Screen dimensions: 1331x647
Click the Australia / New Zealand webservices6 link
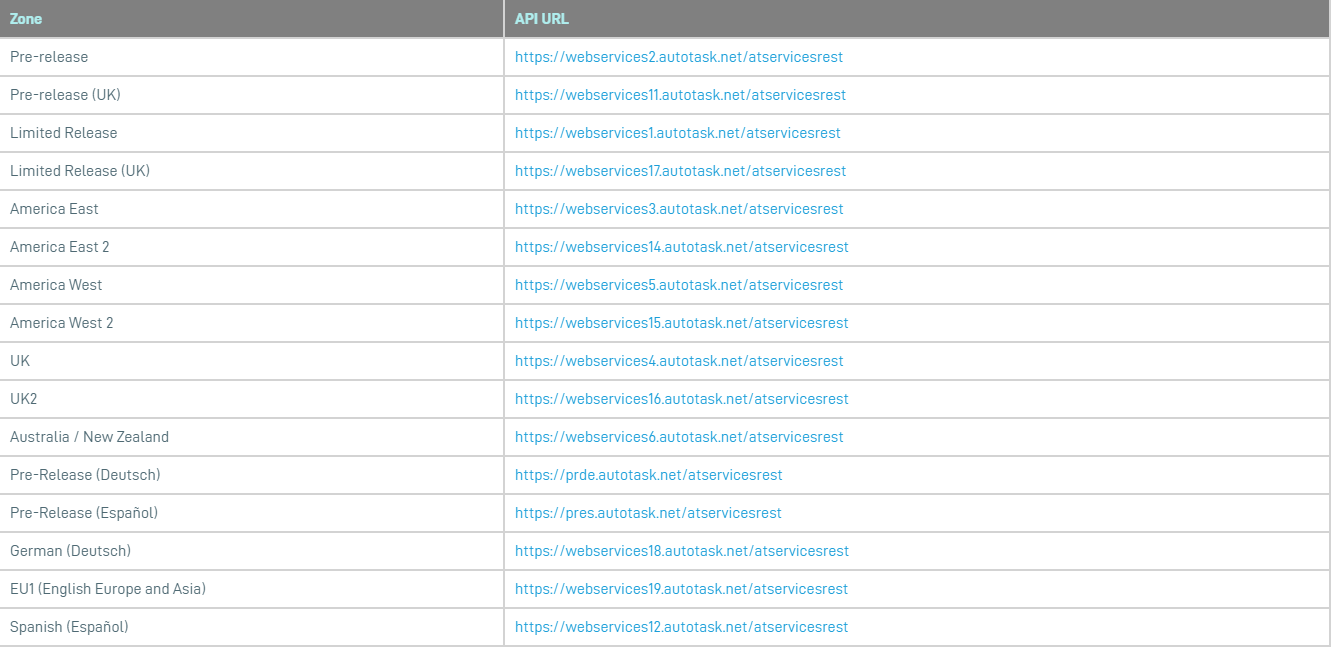tap(679, 437)
